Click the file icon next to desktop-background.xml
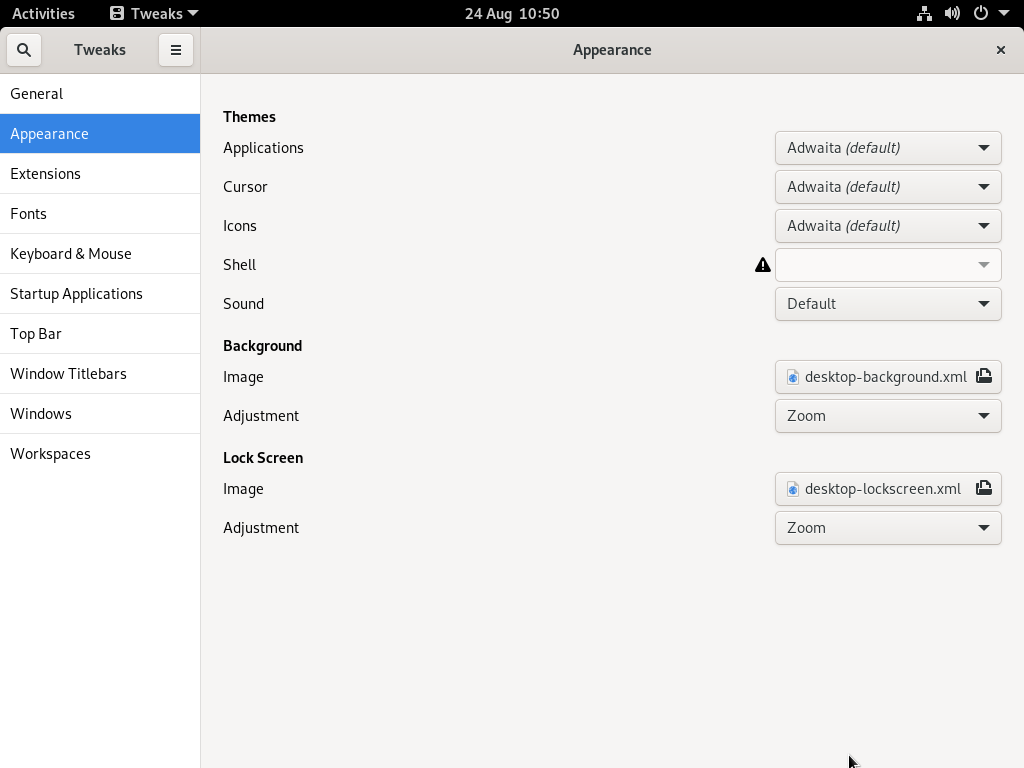 tap(793, 377)
